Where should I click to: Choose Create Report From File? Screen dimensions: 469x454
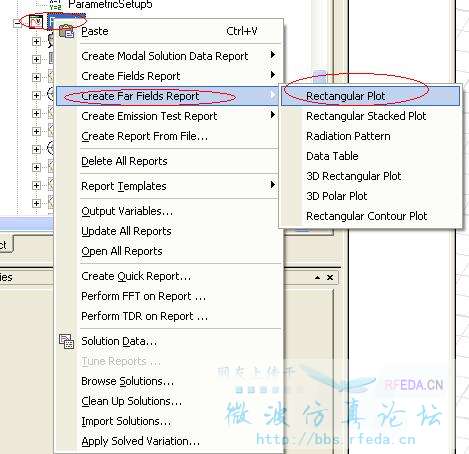tap(145, 136)
